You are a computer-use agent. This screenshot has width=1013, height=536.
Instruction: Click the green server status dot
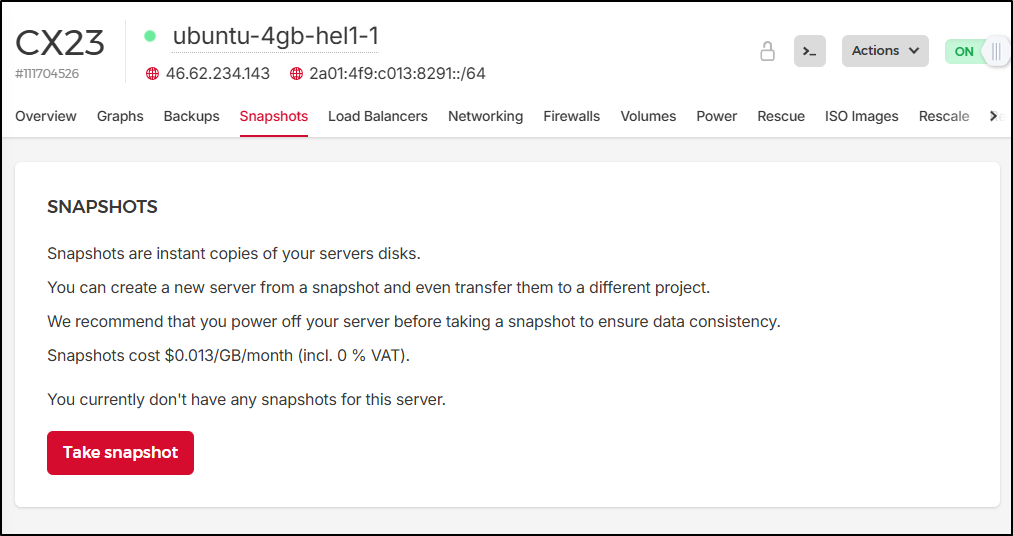[x=150, y=36]
